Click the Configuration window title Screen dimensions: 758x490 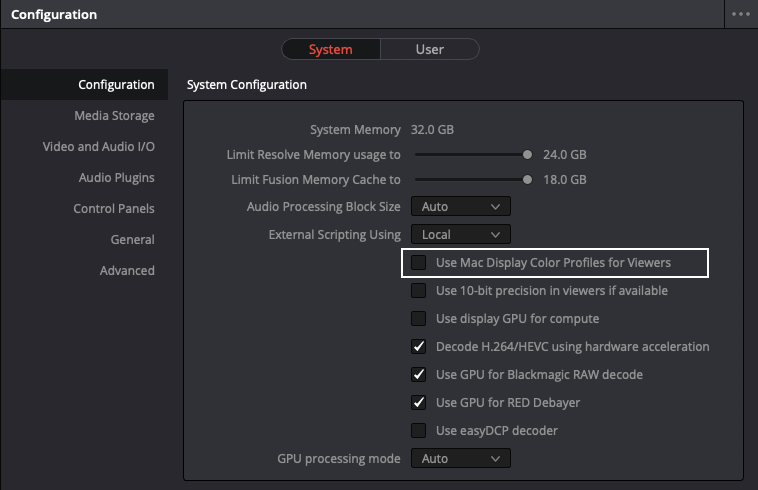click(54, 14)
